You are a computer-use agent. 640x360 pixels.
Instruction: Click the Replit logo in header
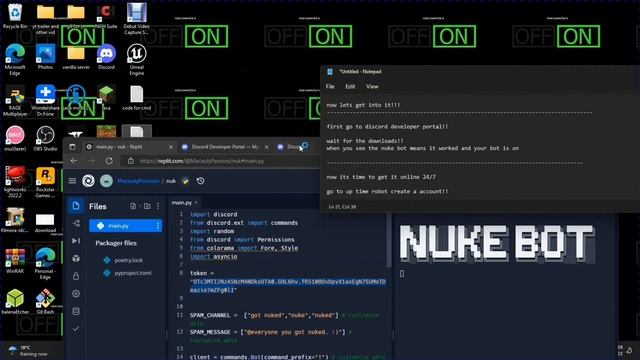88,181
